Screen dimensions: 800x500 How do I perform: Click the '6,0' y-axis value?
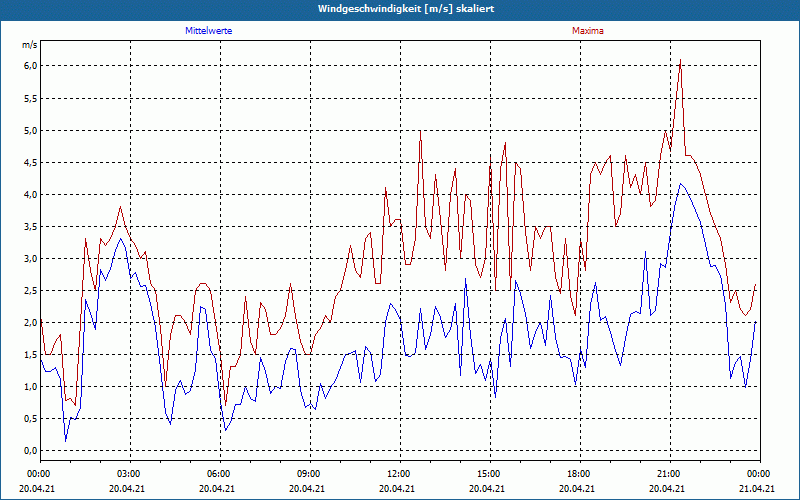(30, 66)
